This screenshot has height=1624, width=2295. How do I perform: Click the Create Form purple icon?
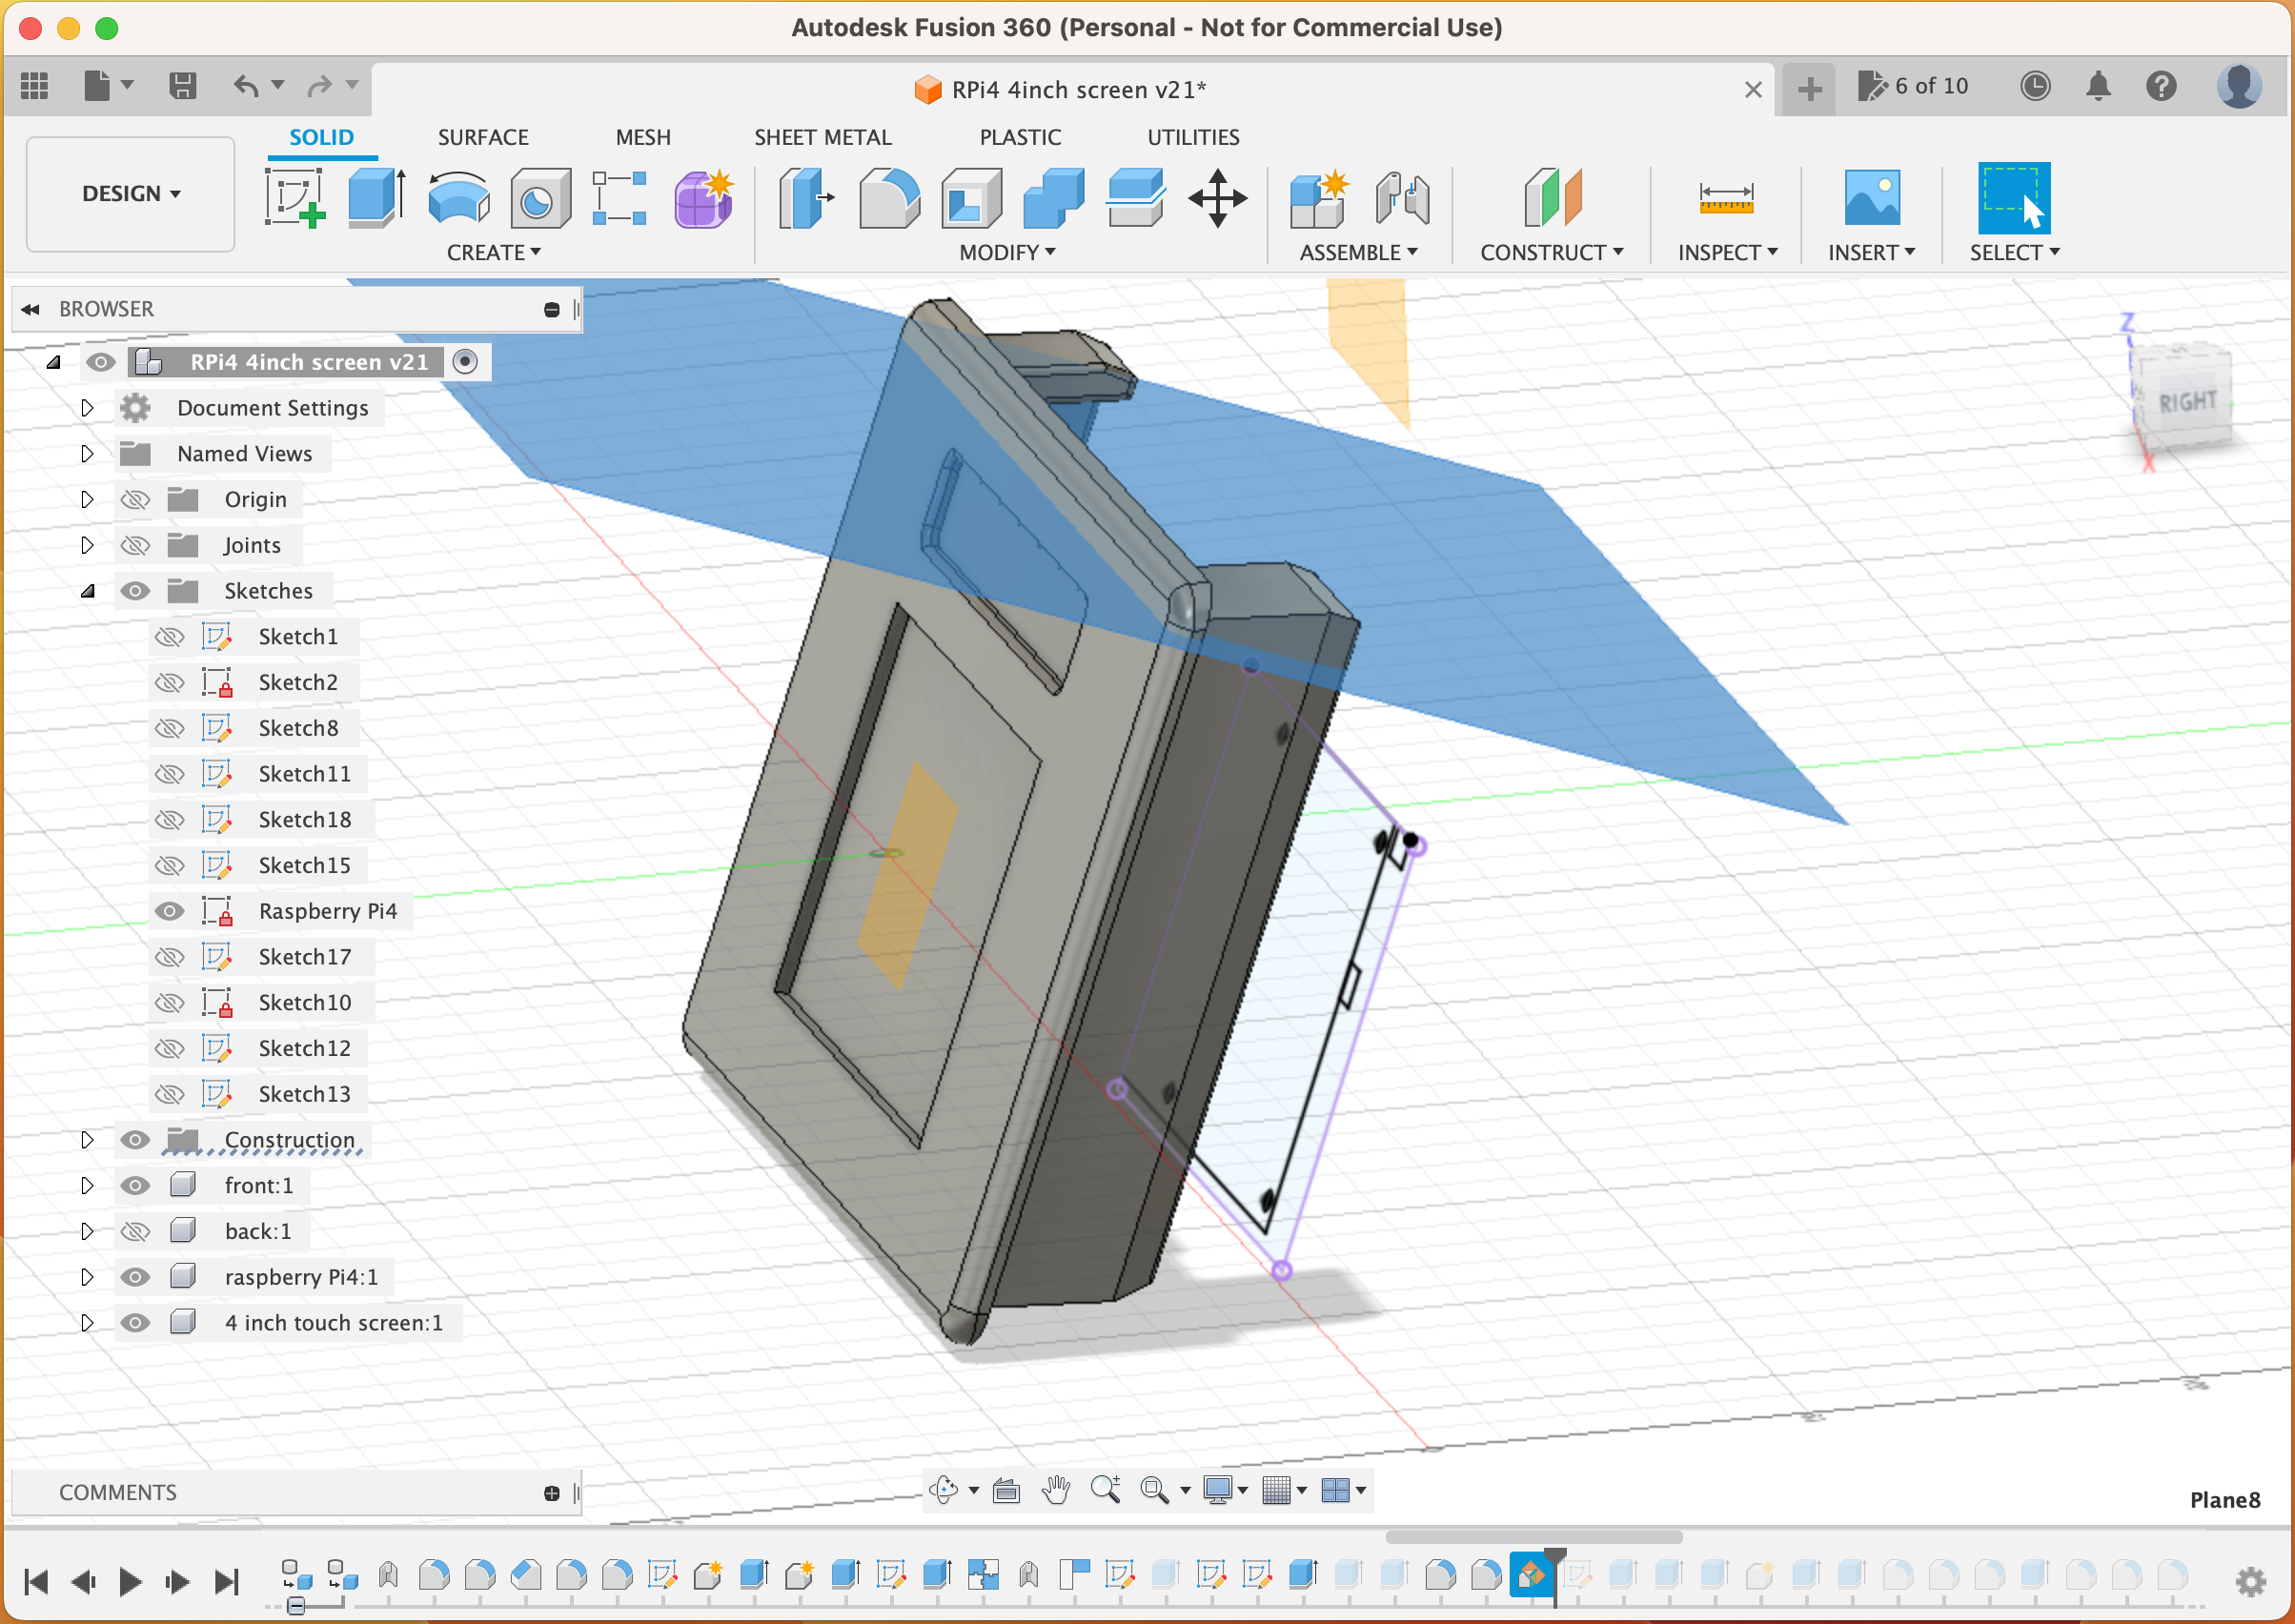click(704, 197)
